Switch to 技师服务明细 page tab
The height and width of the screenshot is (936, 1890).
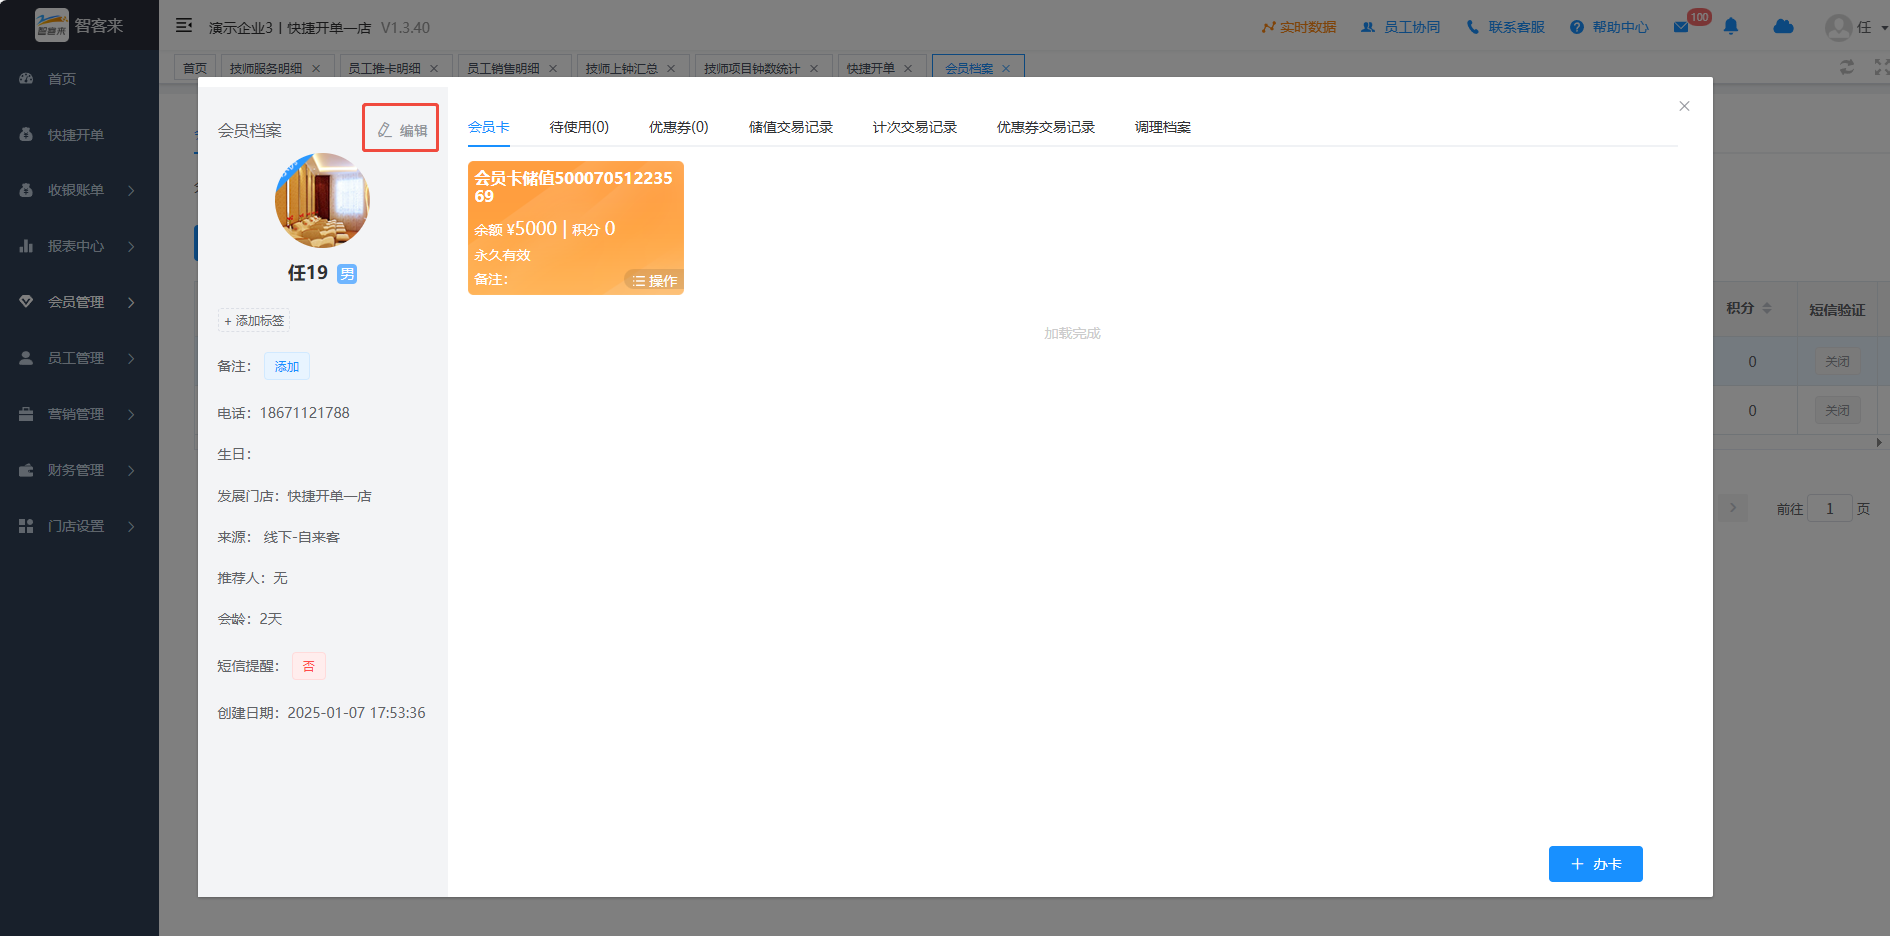pos(266,68)
